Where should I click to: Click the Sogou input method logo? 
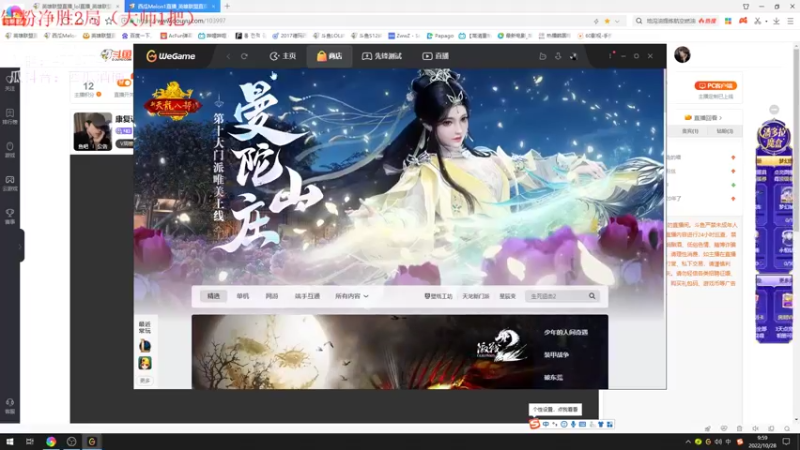tap(534, 424)
